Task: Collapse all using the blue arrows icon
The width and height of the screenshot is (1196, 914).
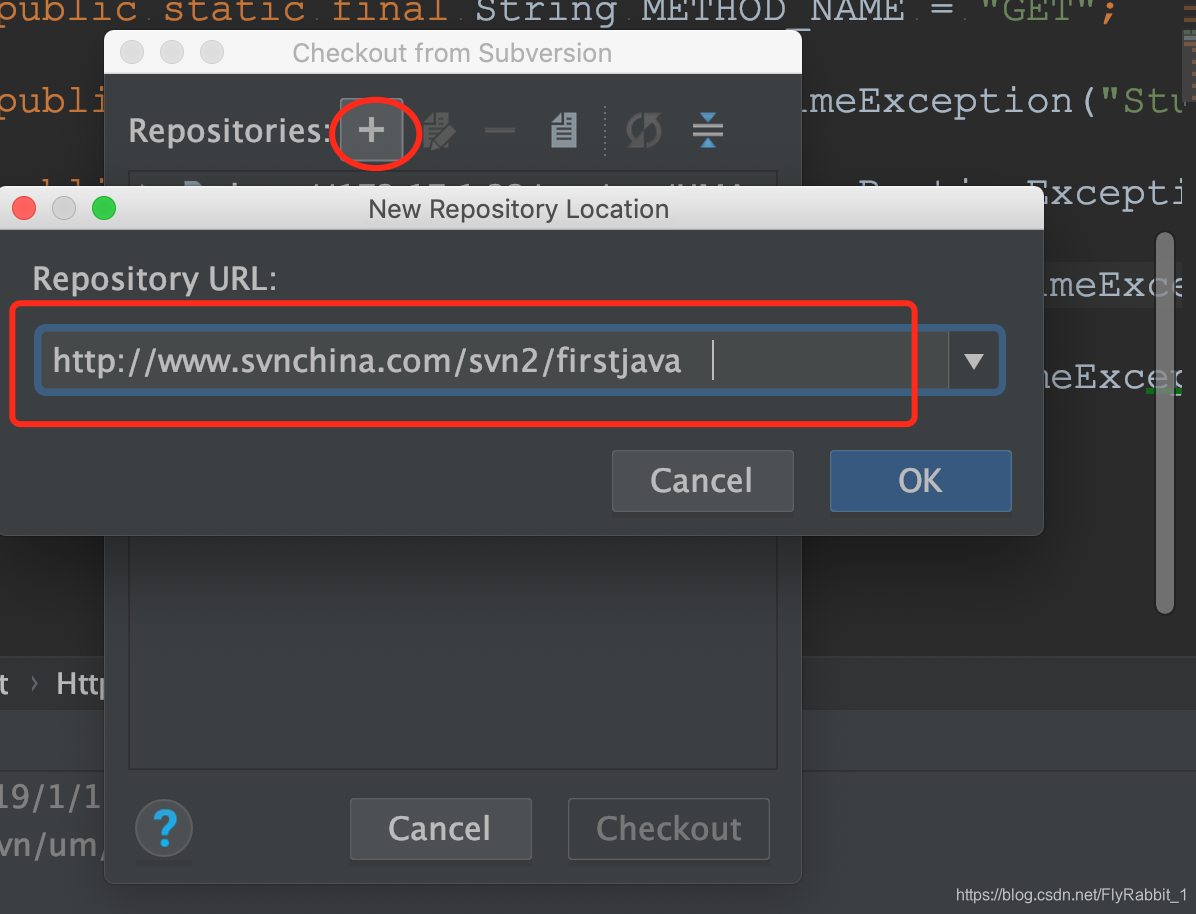Action: 708,130
